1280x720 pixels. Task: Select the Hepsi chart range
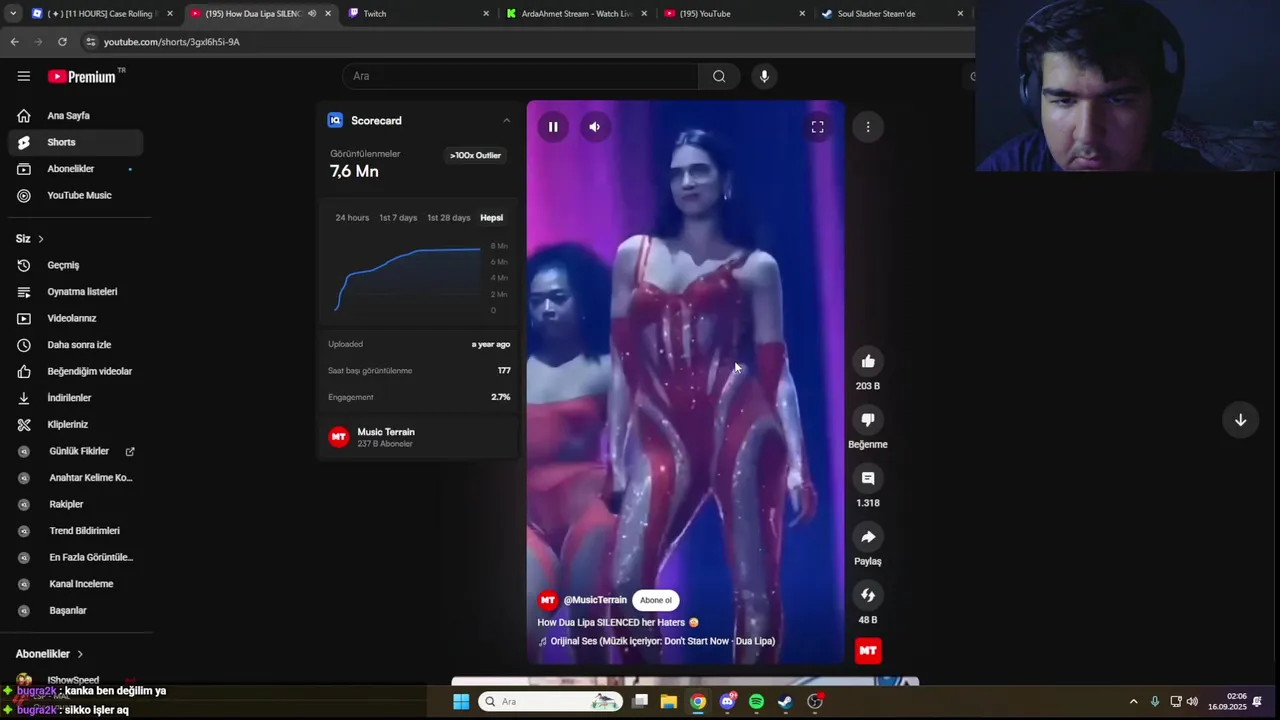491,218
